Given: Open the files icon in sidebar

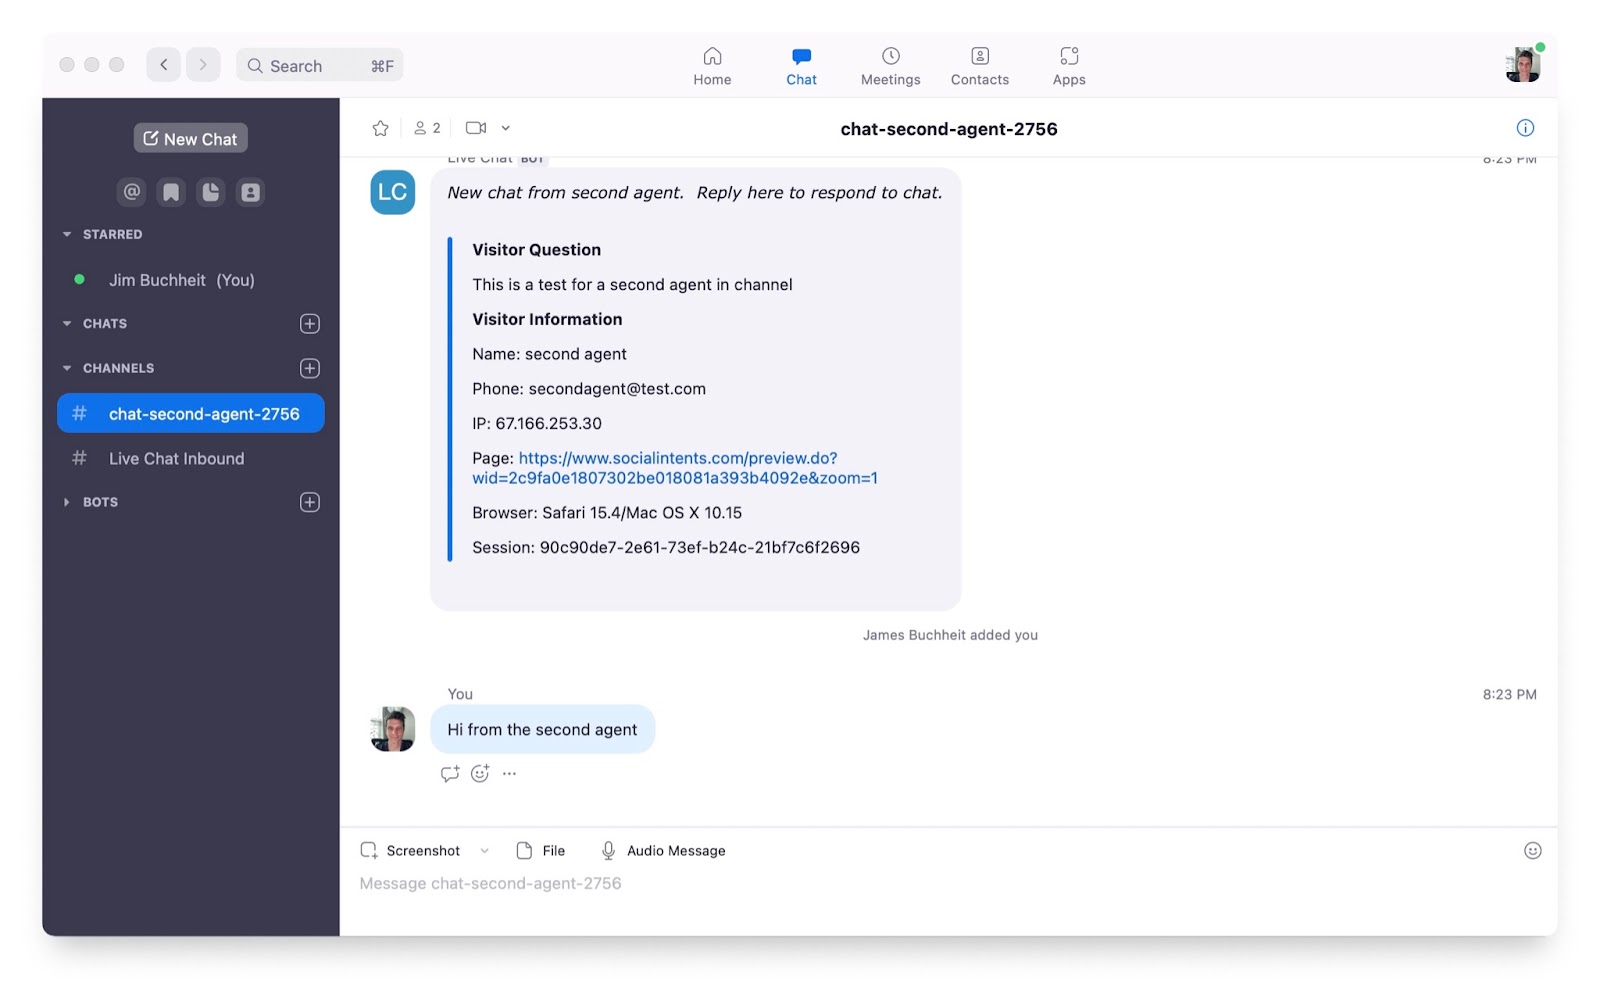Looking at the screenshot, I should pyautogui.click(x=211, y=192).
